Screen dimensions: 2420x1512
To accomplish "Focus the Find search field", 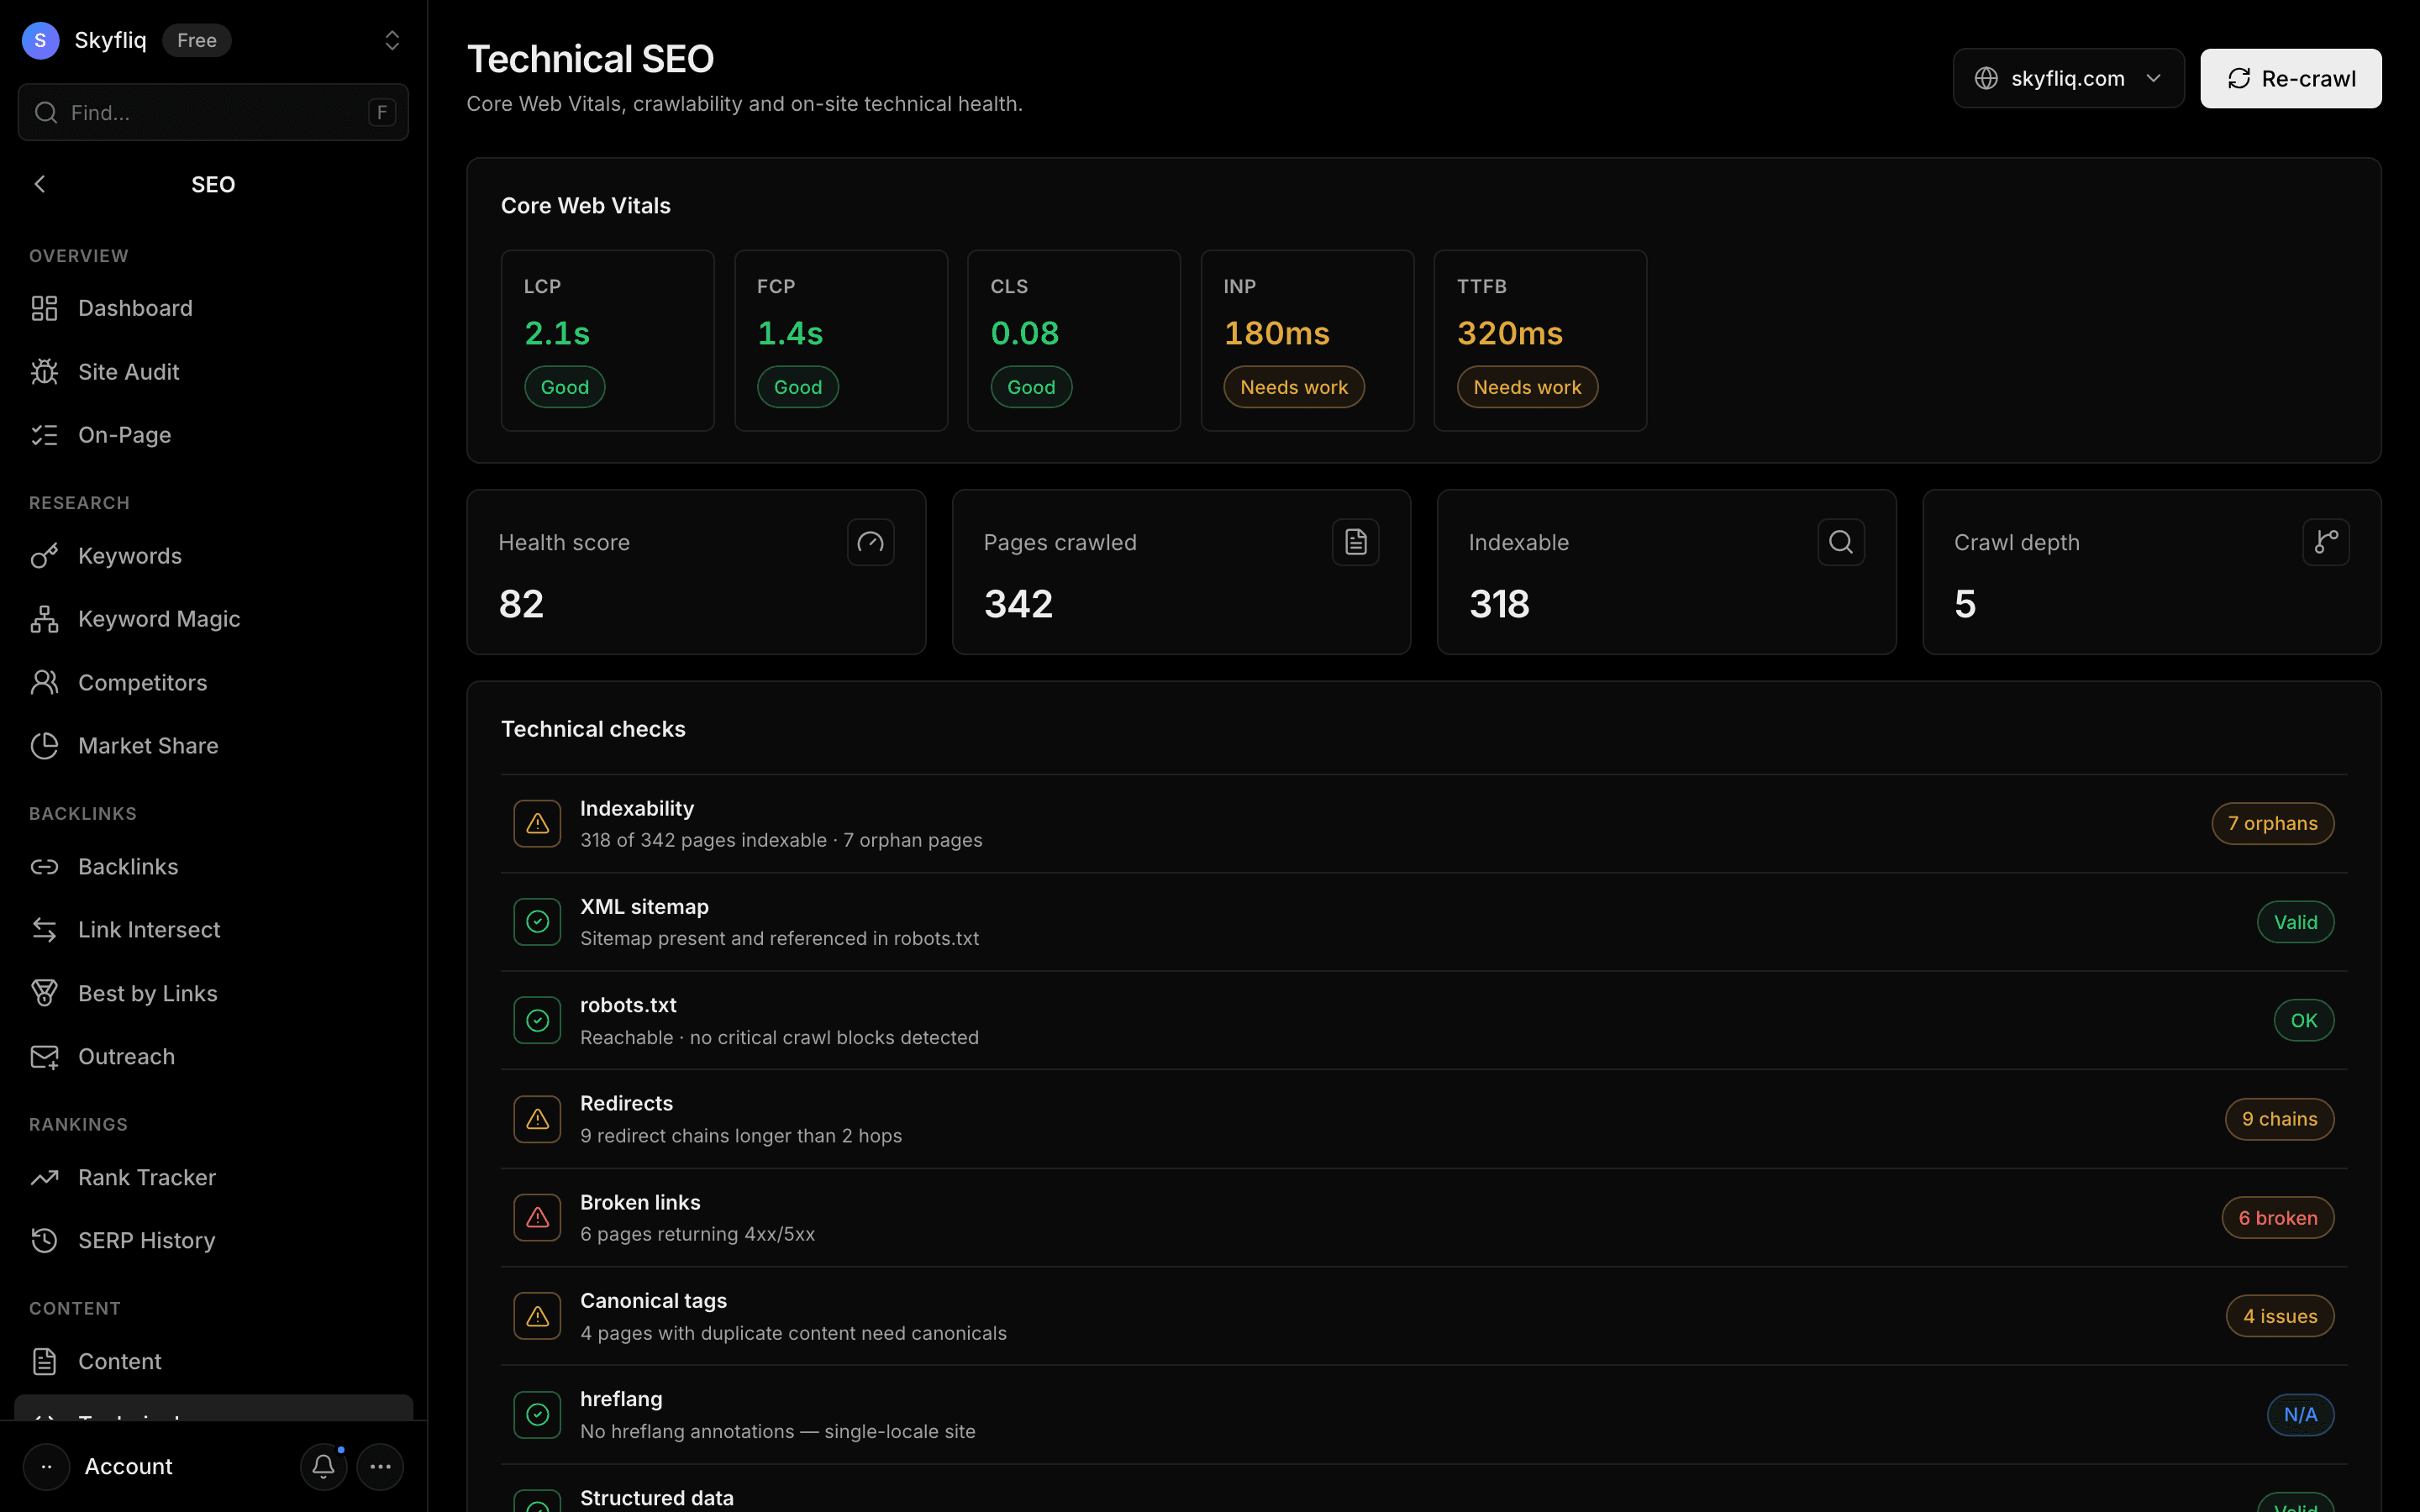I will click(x=213, y=112).
